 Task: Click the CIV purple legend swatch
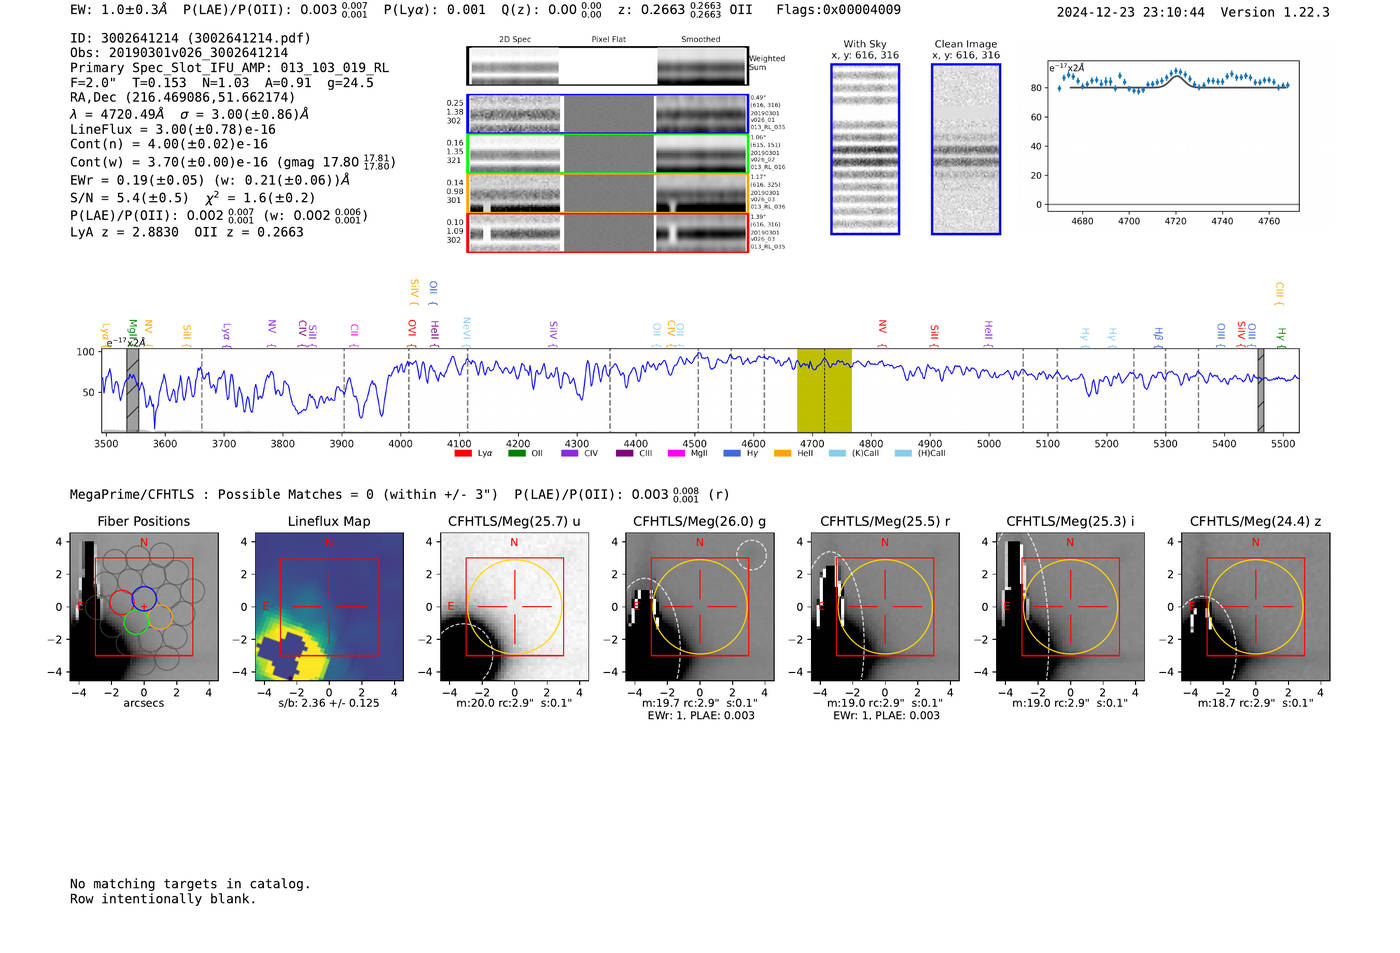[x=570, y=453]
